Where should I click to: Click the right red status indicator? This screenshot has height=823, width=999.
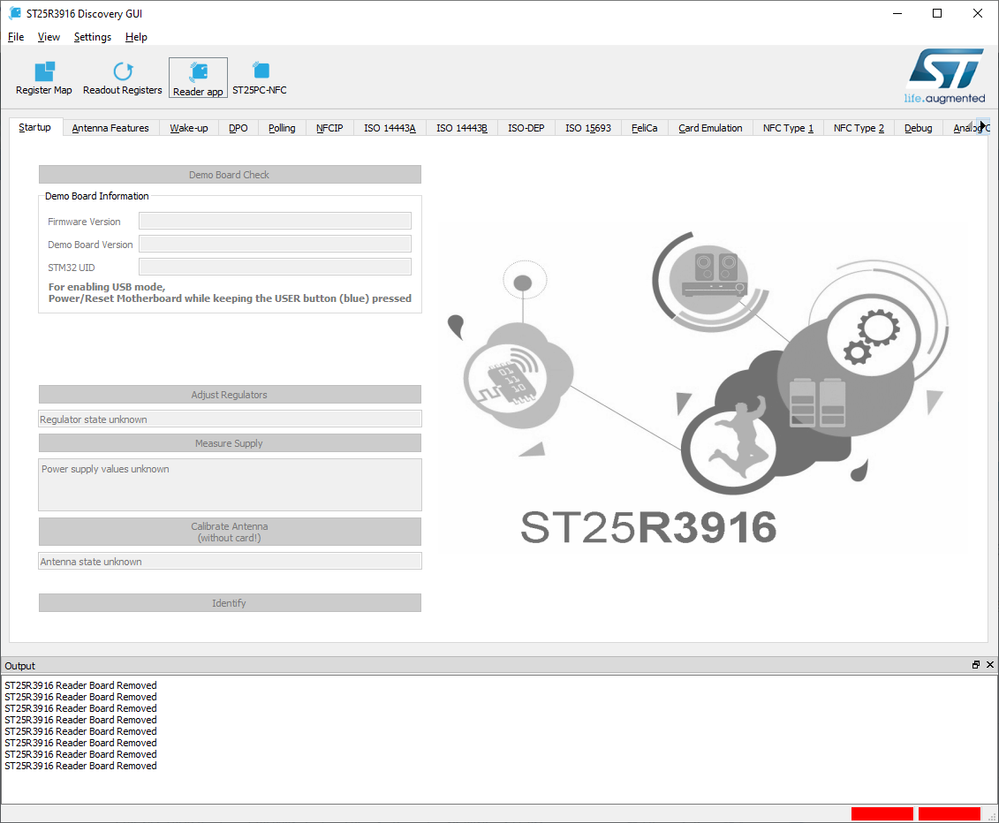click(x=949, y=814)
